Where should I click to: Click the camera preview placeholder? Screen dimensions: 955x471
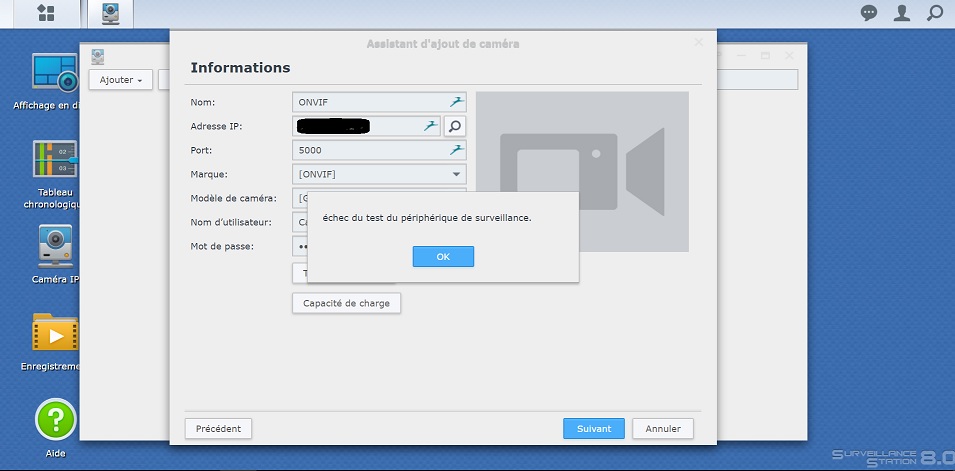(x=582, y=171)
